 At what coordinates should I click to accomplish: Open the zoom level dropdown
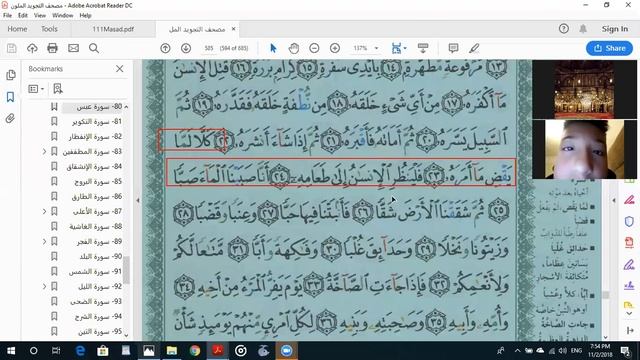tap(376, 48)
